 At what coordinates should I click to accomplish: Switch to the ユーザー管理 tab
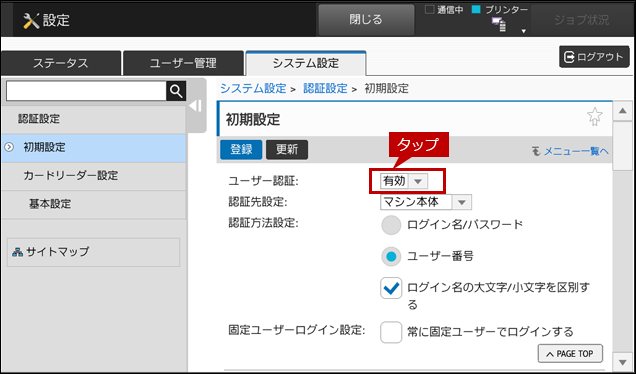[x=183, y=63]
